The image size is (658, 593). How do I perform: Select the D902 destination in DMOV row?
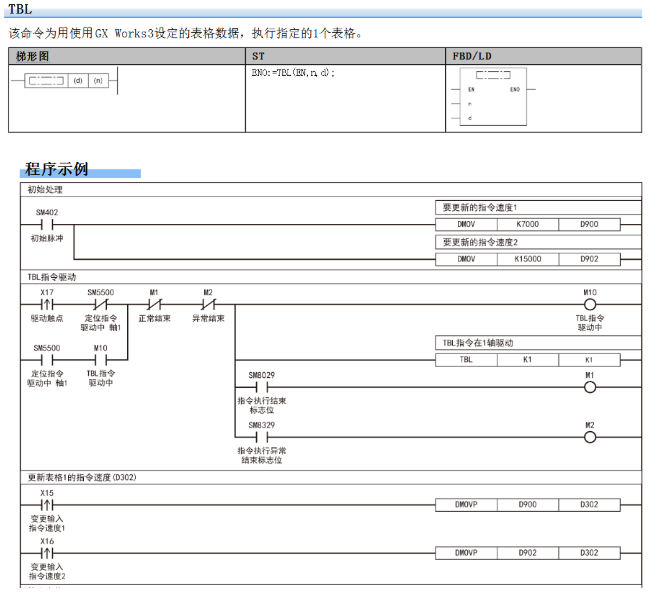(589, 259)
